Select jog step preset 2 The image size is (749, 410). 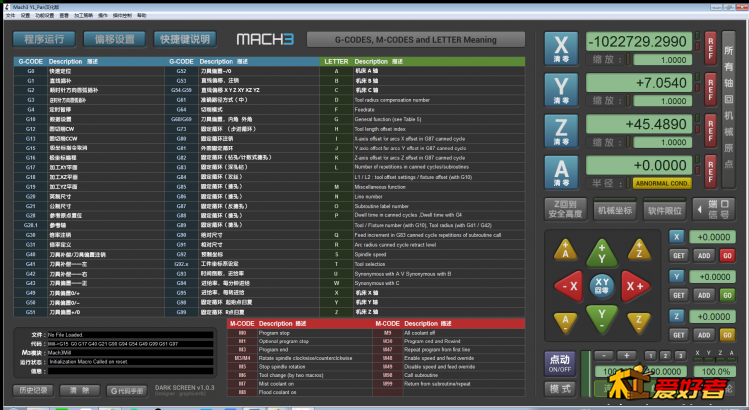(665, 356)
